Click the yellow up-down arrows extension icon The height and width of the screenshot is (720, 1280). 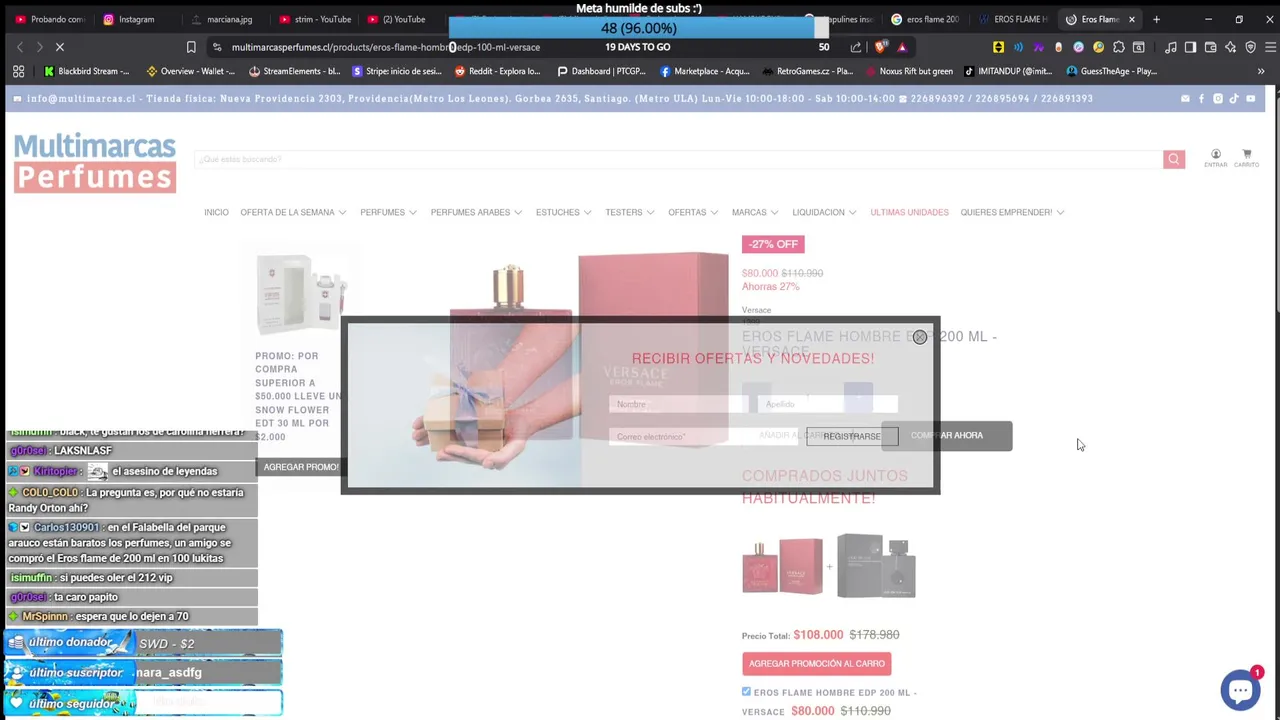pyautogui.click(x=998, y=47)
